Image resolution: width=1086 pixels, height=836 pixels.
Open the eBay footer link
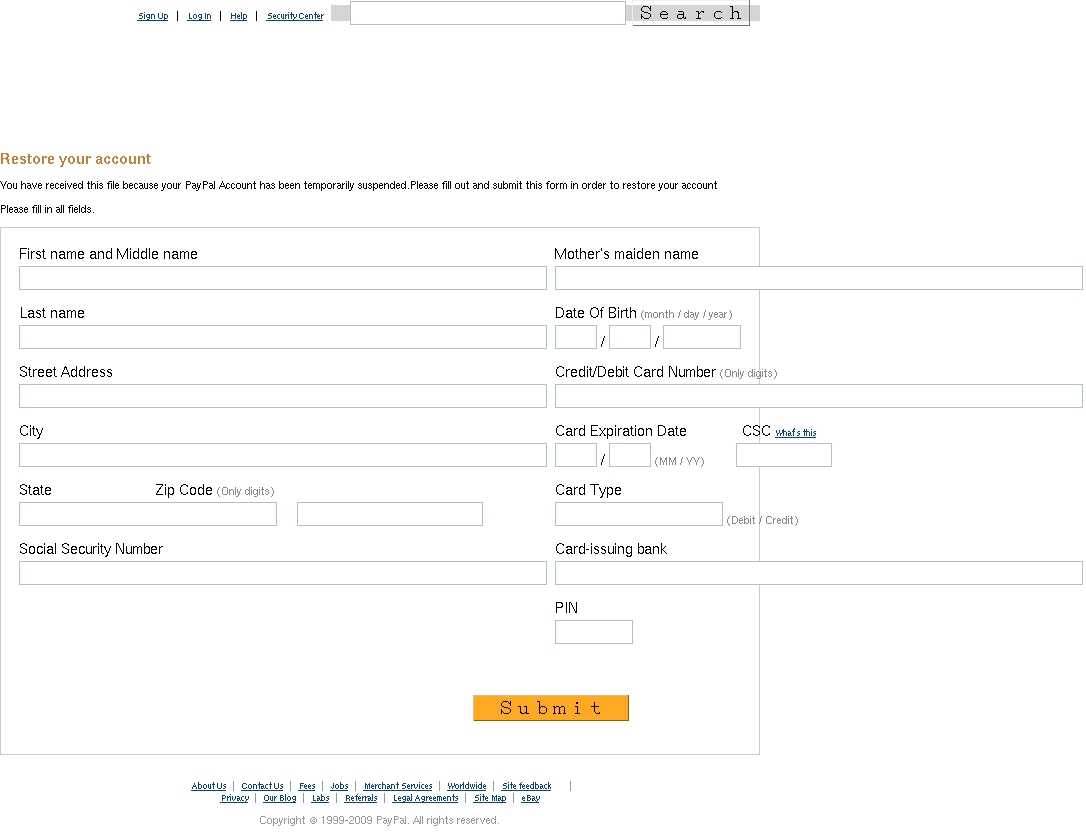coord(531,798)
